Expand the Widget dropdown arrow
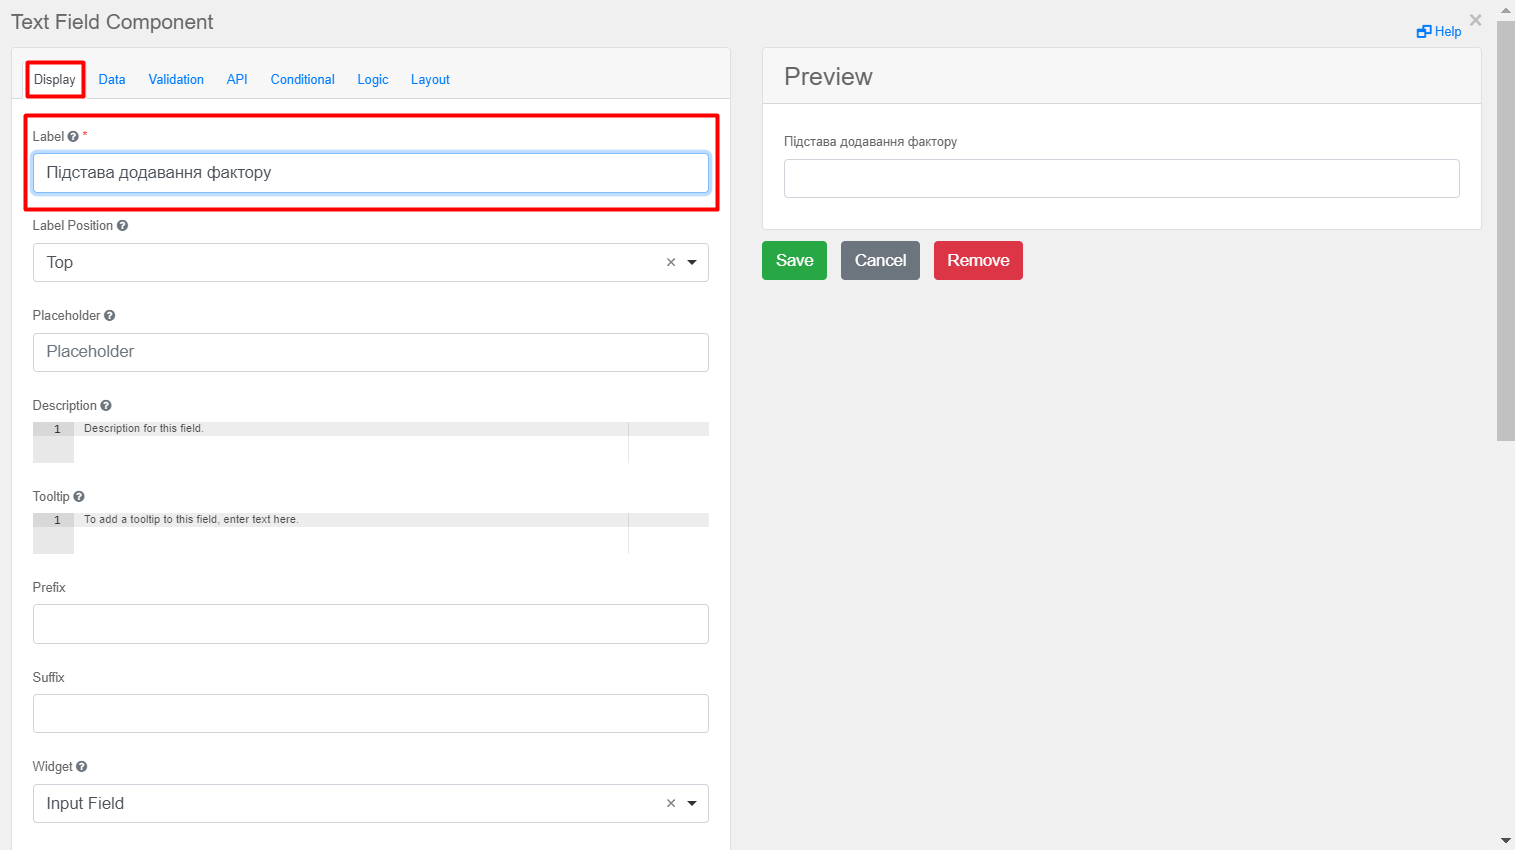 692,804
